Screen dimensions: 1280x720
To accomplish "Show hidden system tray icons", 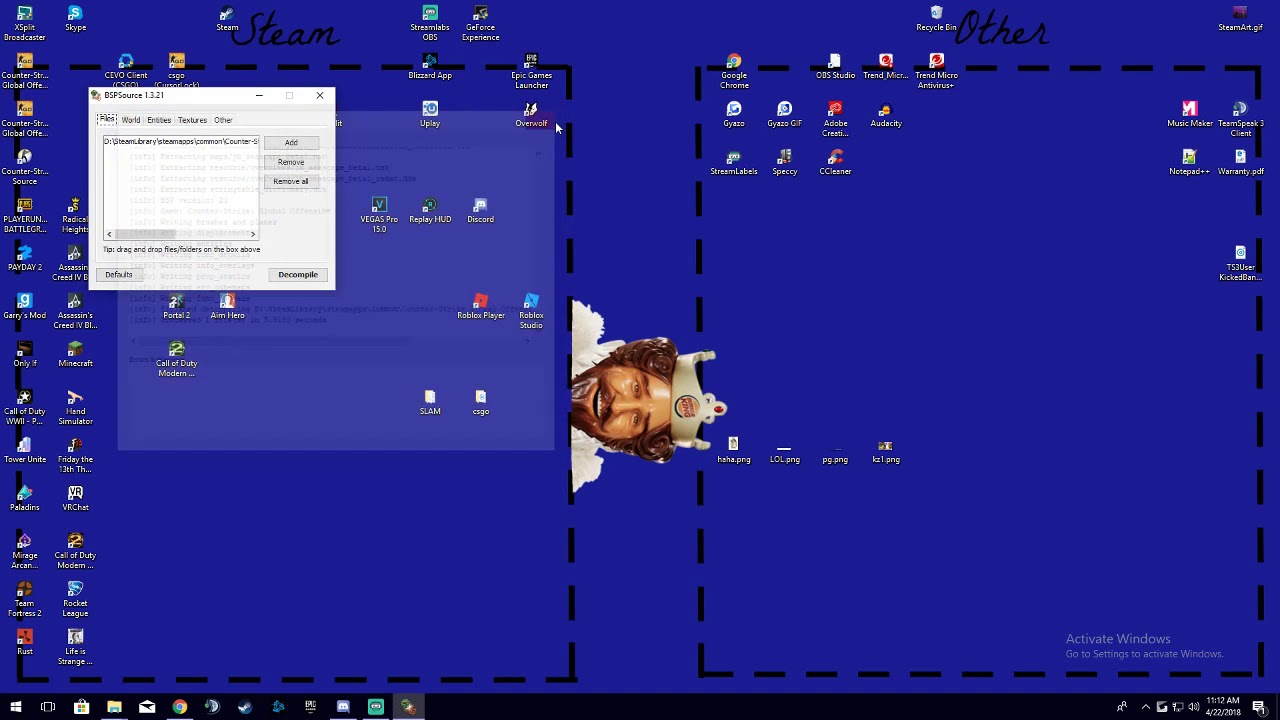I will tap(1145, 707).
